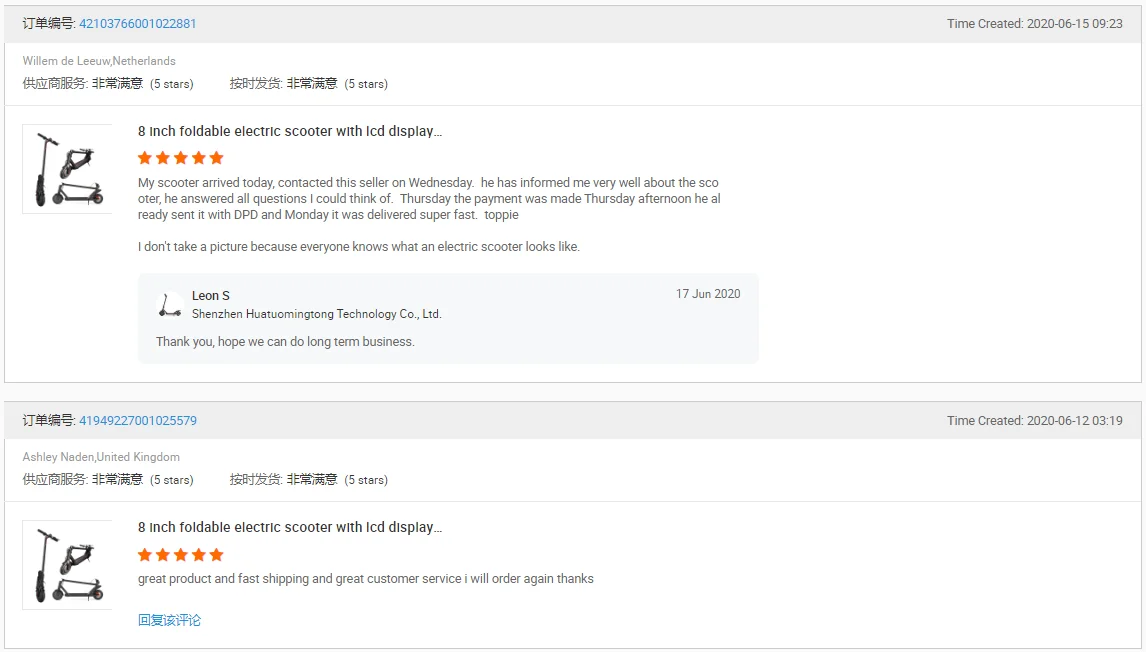Open product title in Ashley Naden's review
This screenshot has width=1146, height=652.
(x=289, y=528)
